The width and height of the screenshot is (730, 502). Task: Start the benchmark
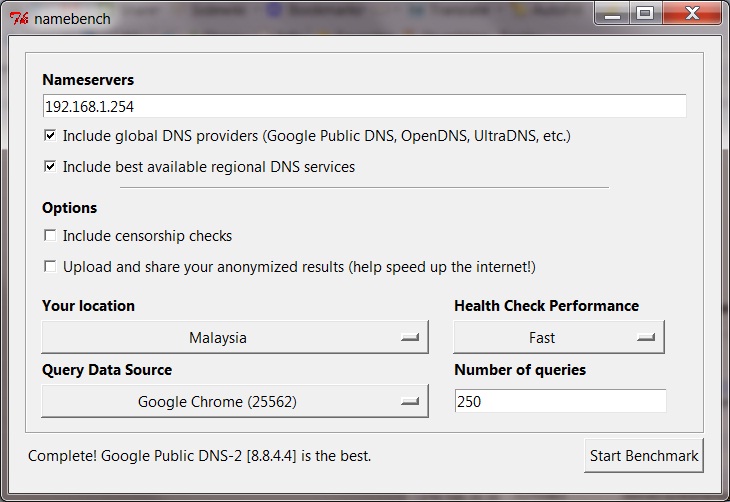pos(644,455)
